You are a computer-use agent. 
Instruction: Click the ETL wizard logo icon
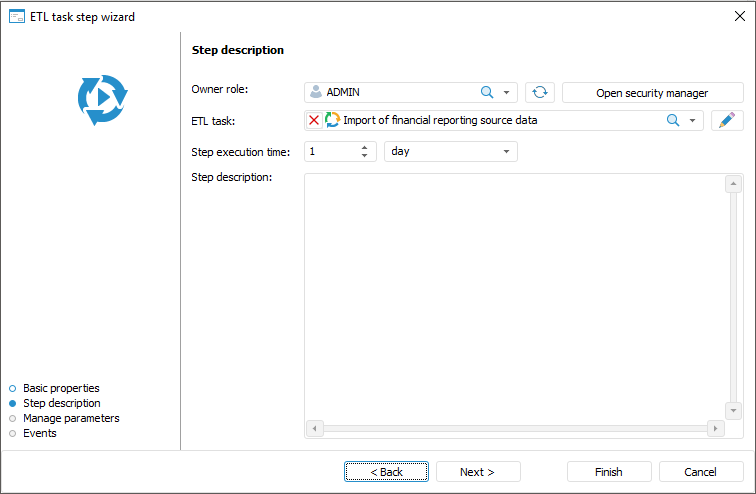tap(102, 100)
